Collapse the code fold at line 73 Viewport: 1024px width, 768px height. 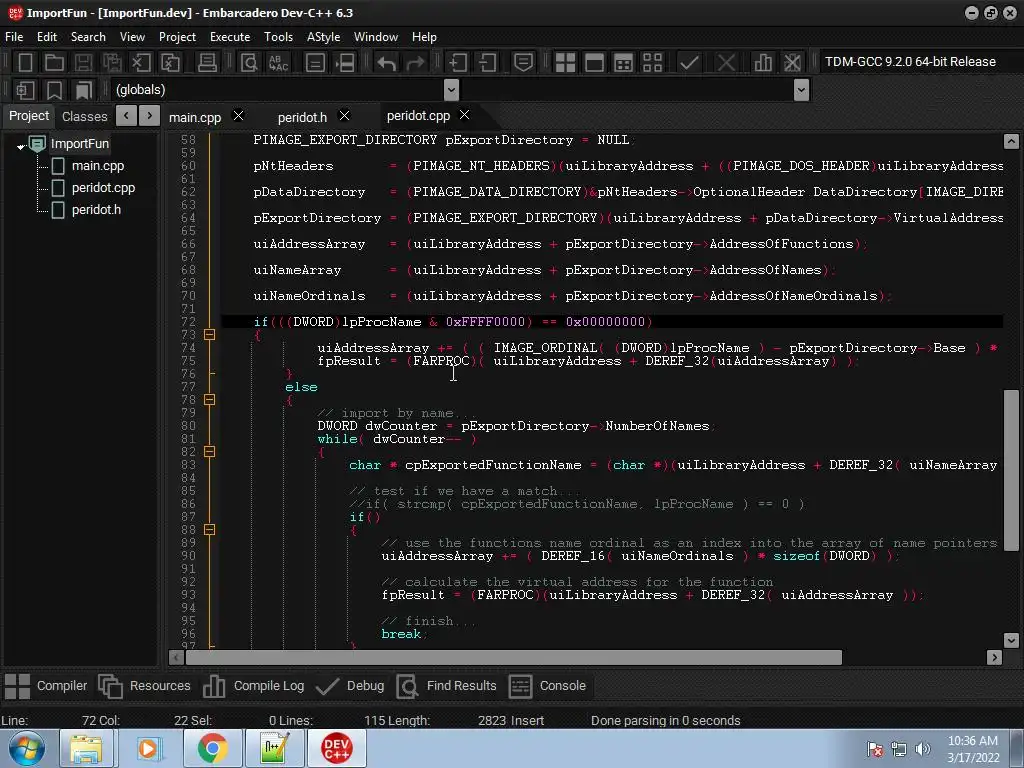tap(209, 334)
